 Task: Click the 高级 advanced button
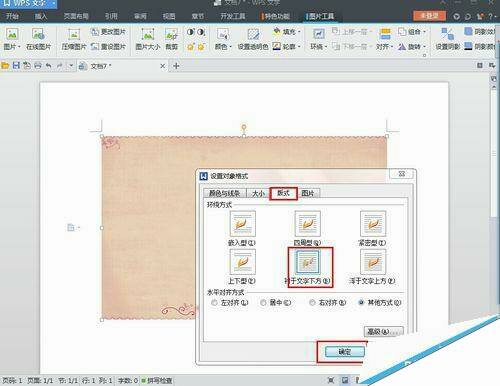(x=383, y=331)
